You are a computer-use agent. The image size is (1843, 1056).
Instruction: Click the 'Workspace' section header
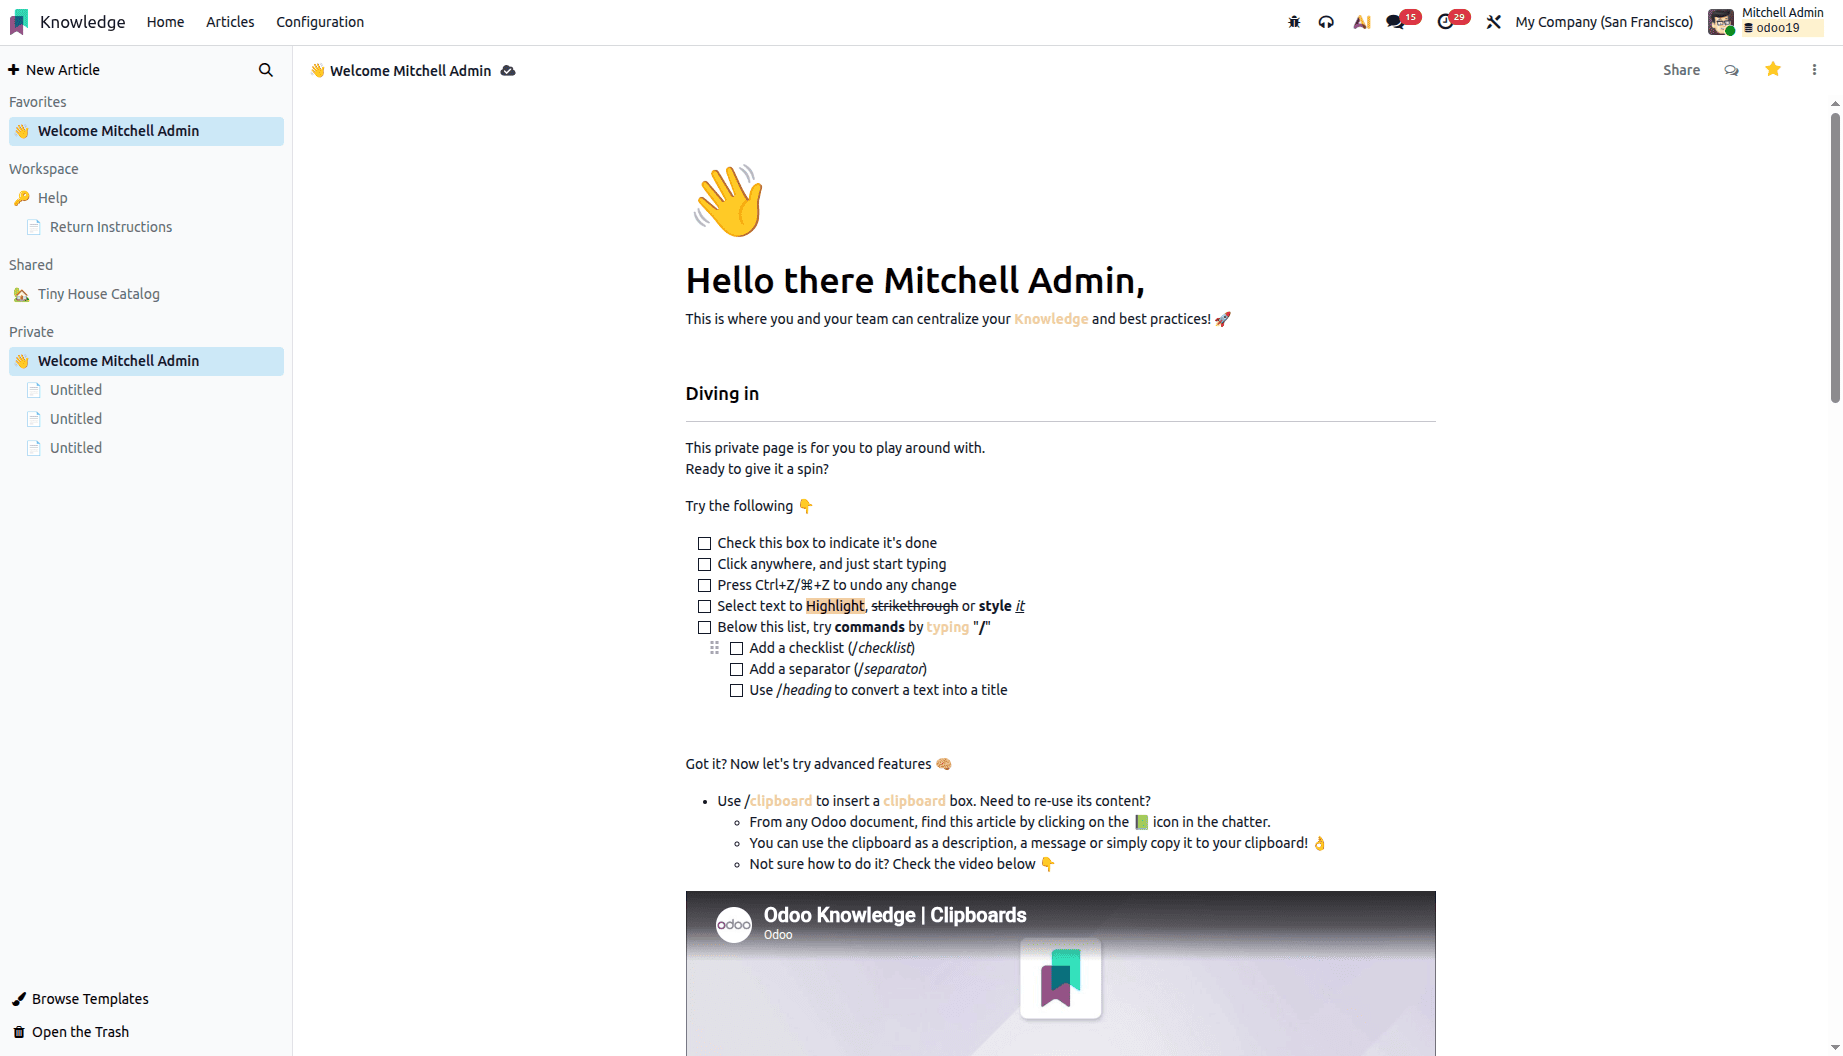pos(44,169)
